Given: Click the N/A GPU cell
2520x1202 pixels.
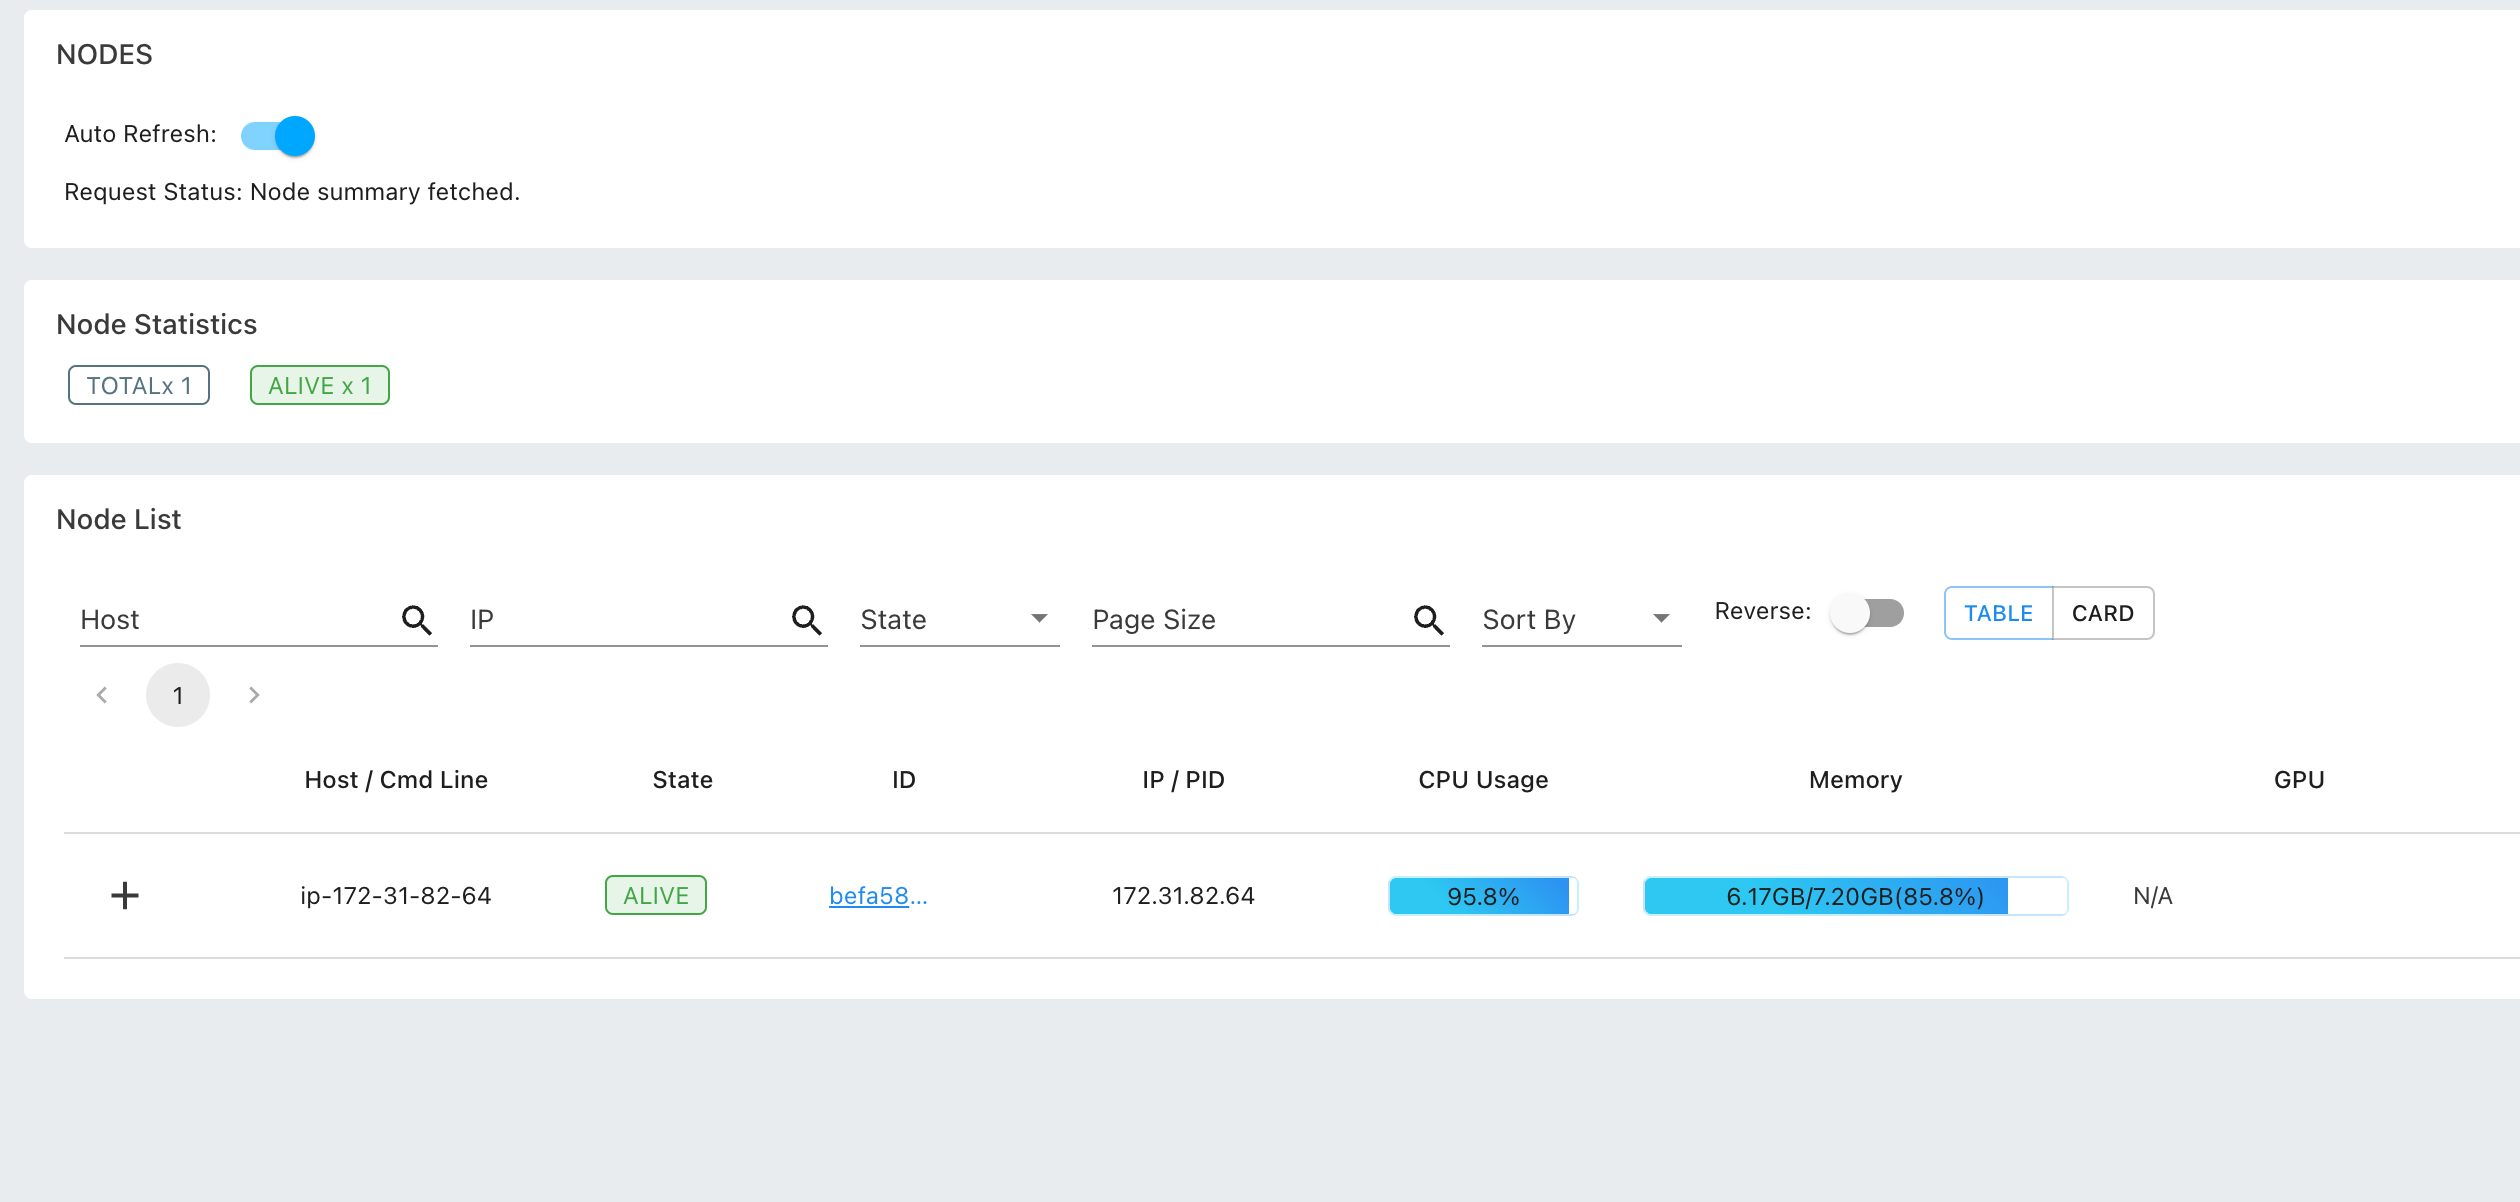Looking at the screenshot, I should pyautogui.click(x=2153, y=896).
